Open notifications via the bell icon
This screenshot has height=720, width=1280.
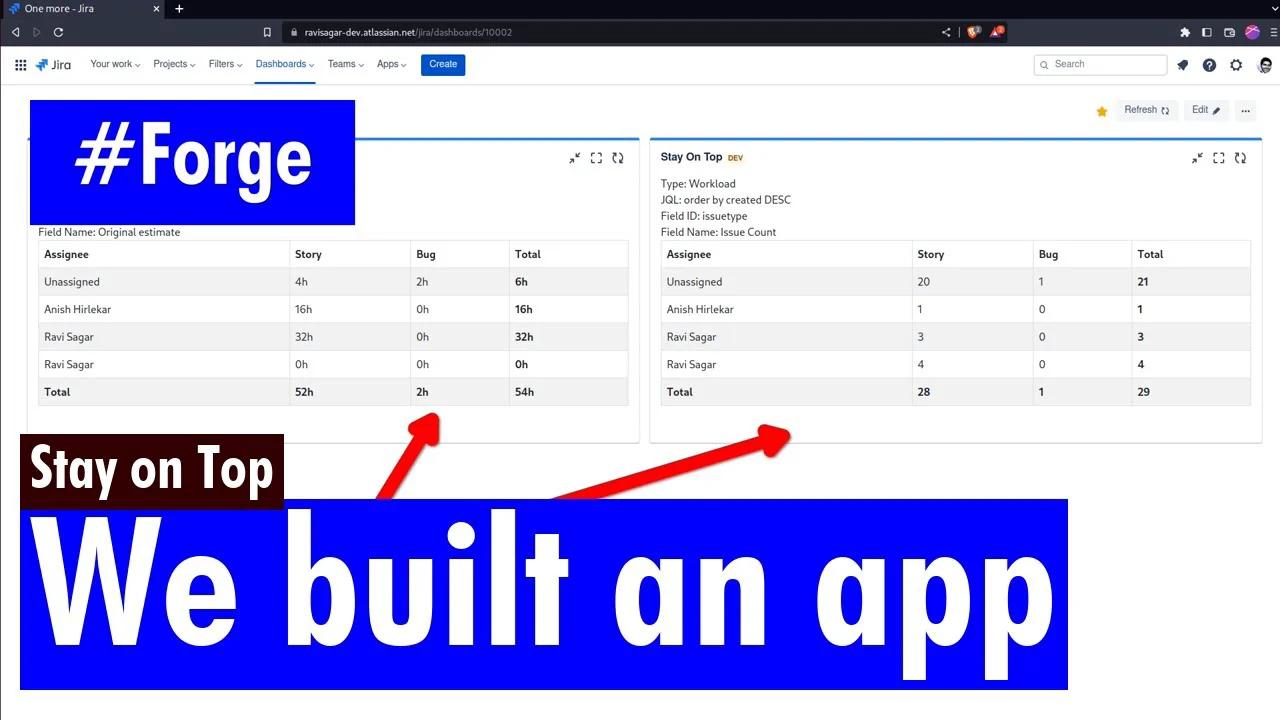coord(1182,65)
